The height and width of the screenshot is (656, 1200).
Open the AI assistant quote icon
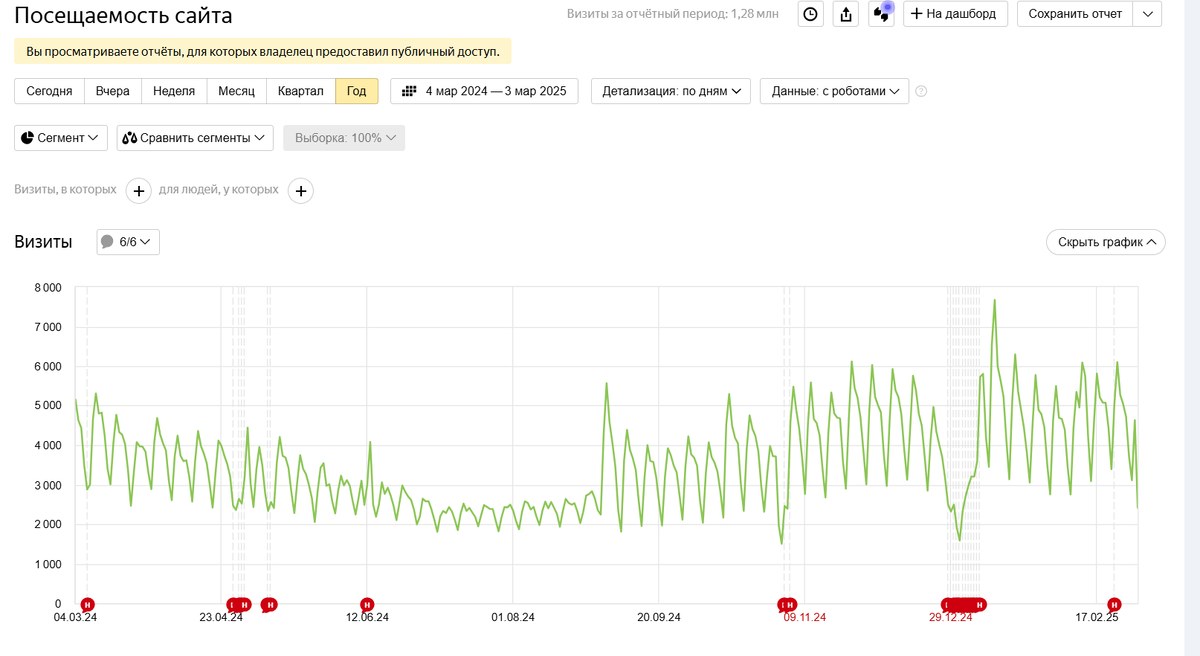[x=881, y=14]
